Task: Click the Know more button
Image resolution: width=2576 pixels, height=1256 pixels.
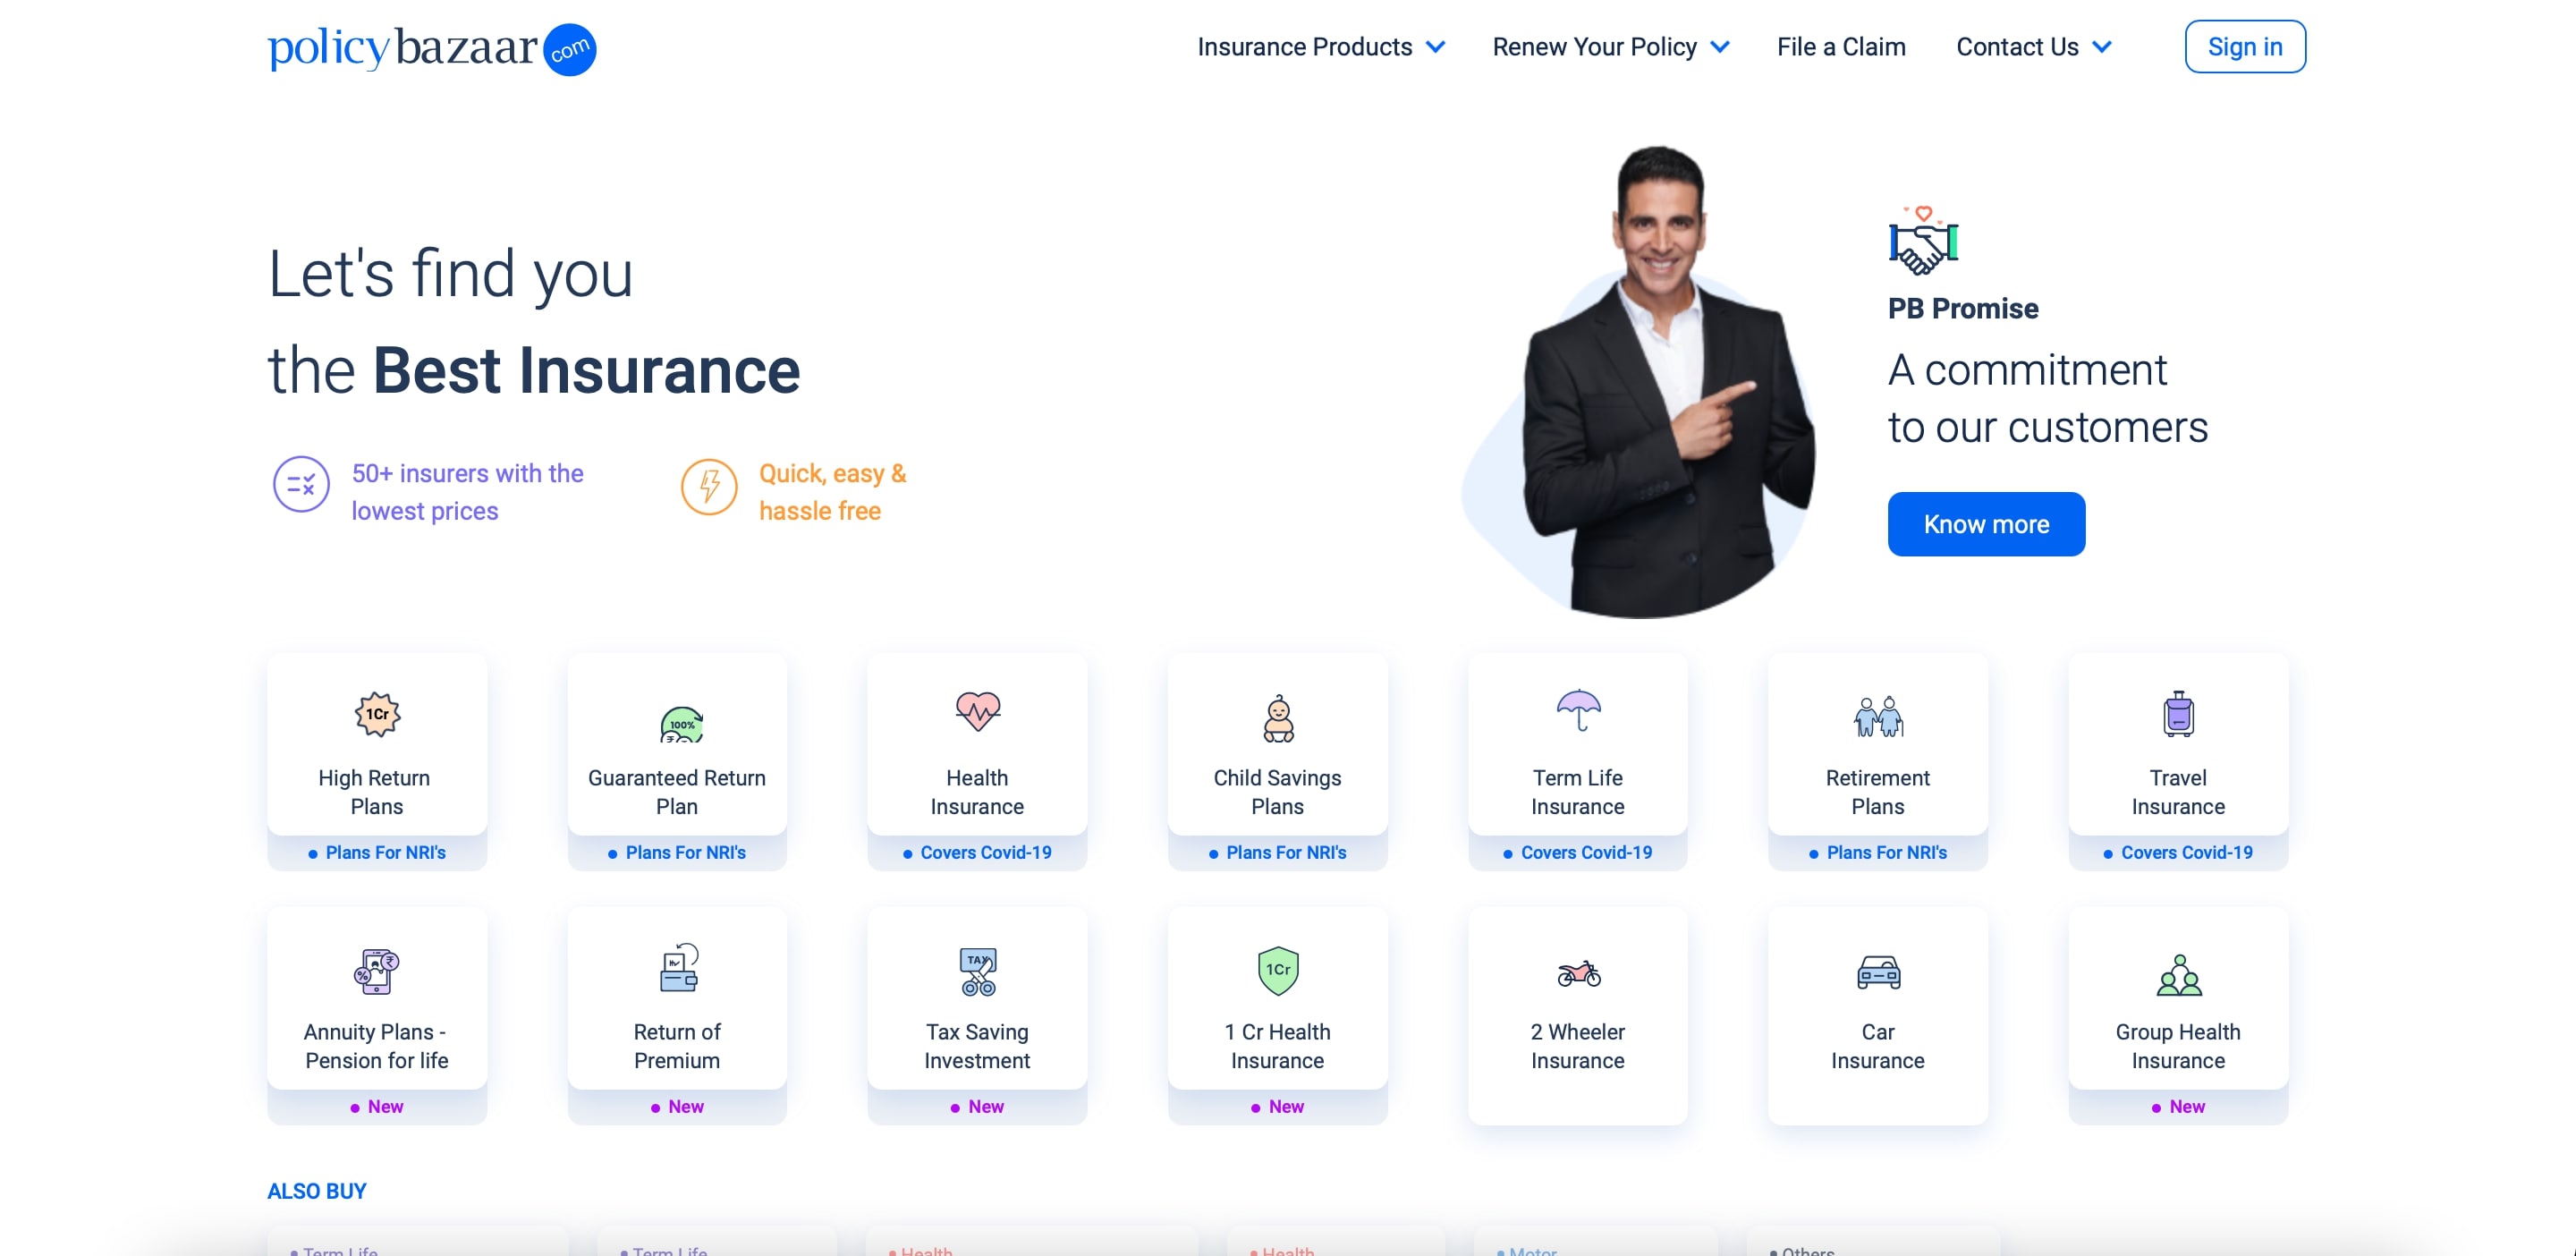Action: (x=1986, y=524)
